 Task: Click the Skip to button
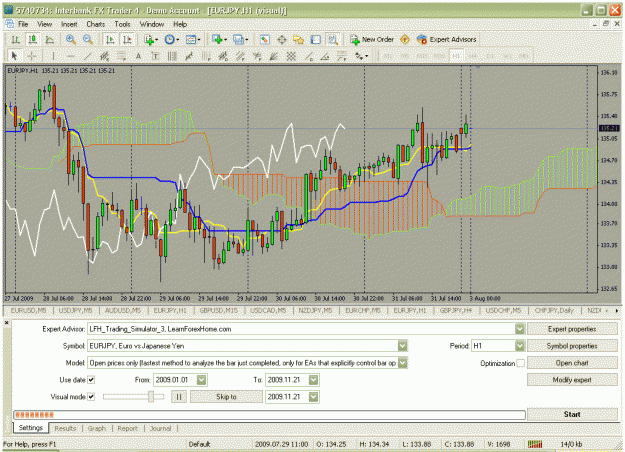click(226, 397)
